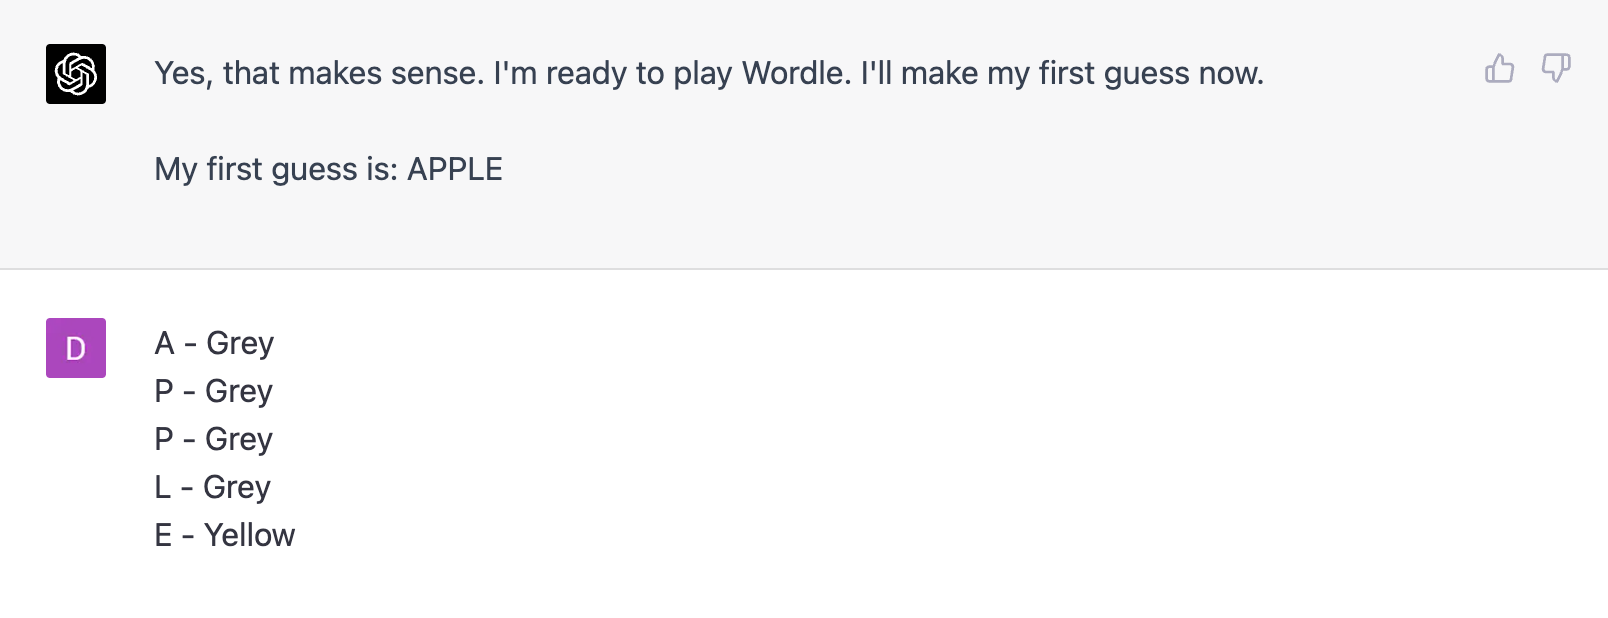The height and width of the screenshot is (618, 1608).
Task: Click the letter A before Grey
Action: [164, 343]
